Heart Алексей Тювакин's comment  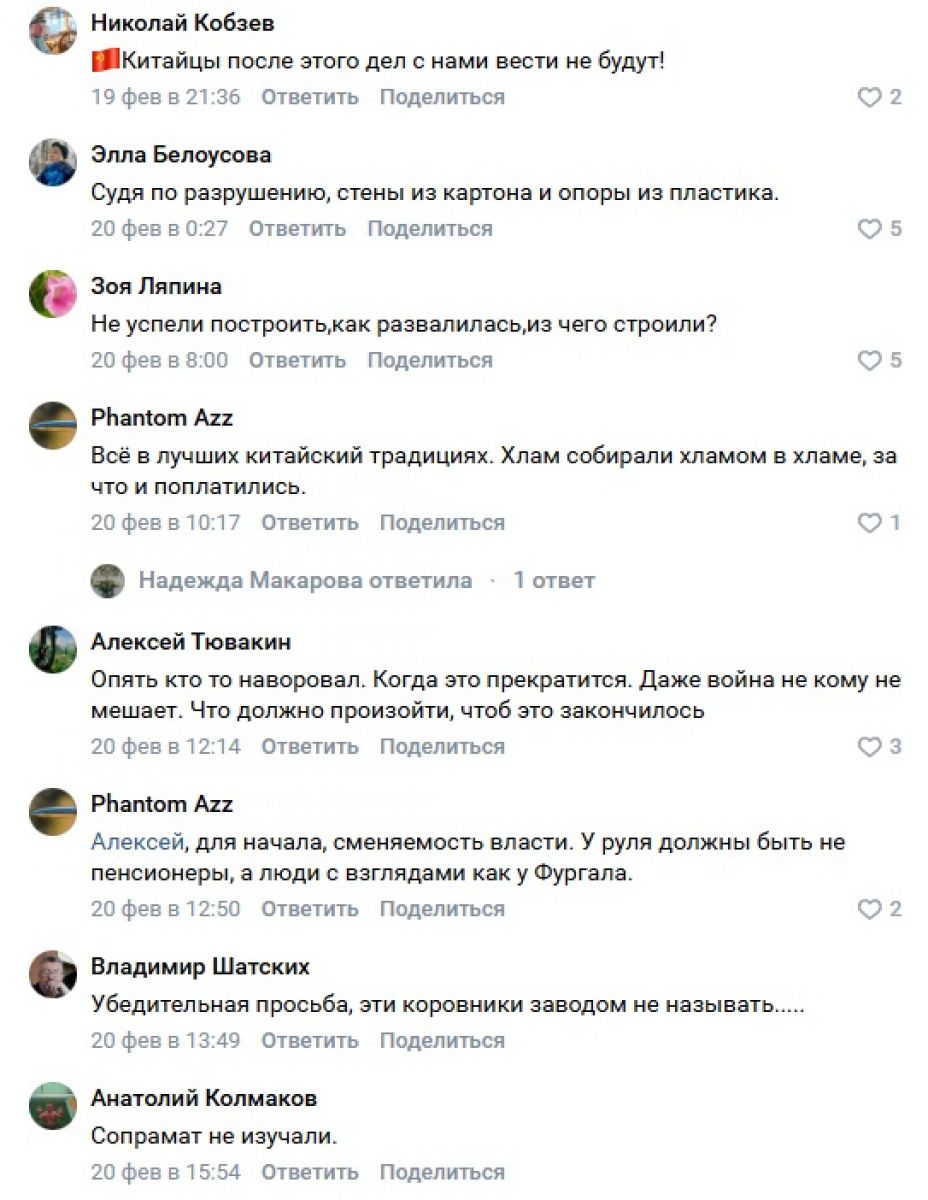(869, 747)
